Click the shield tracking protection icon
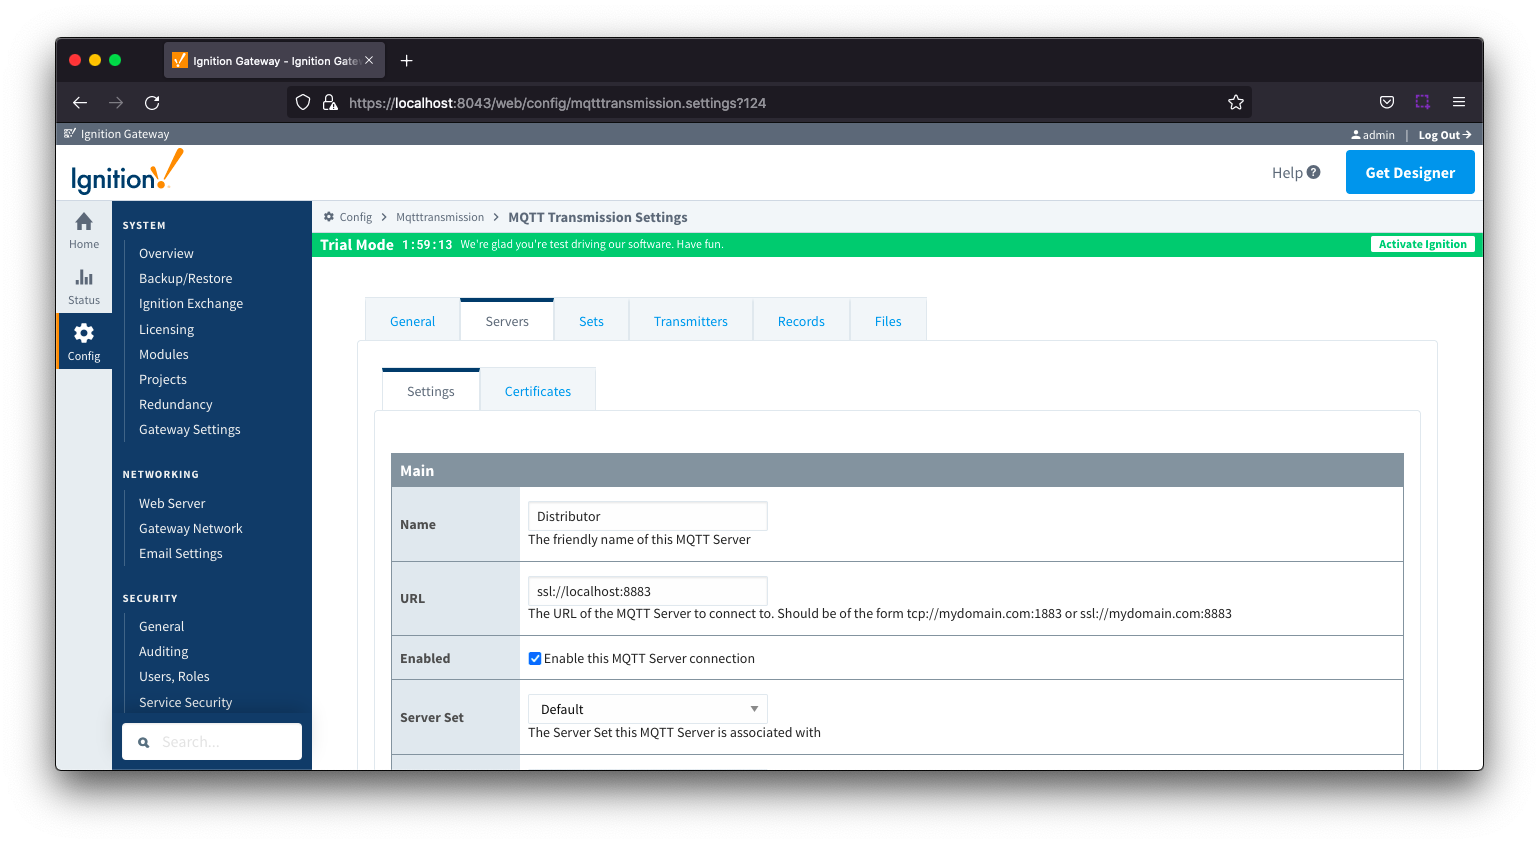1539x844 pixels. [303, 102]
